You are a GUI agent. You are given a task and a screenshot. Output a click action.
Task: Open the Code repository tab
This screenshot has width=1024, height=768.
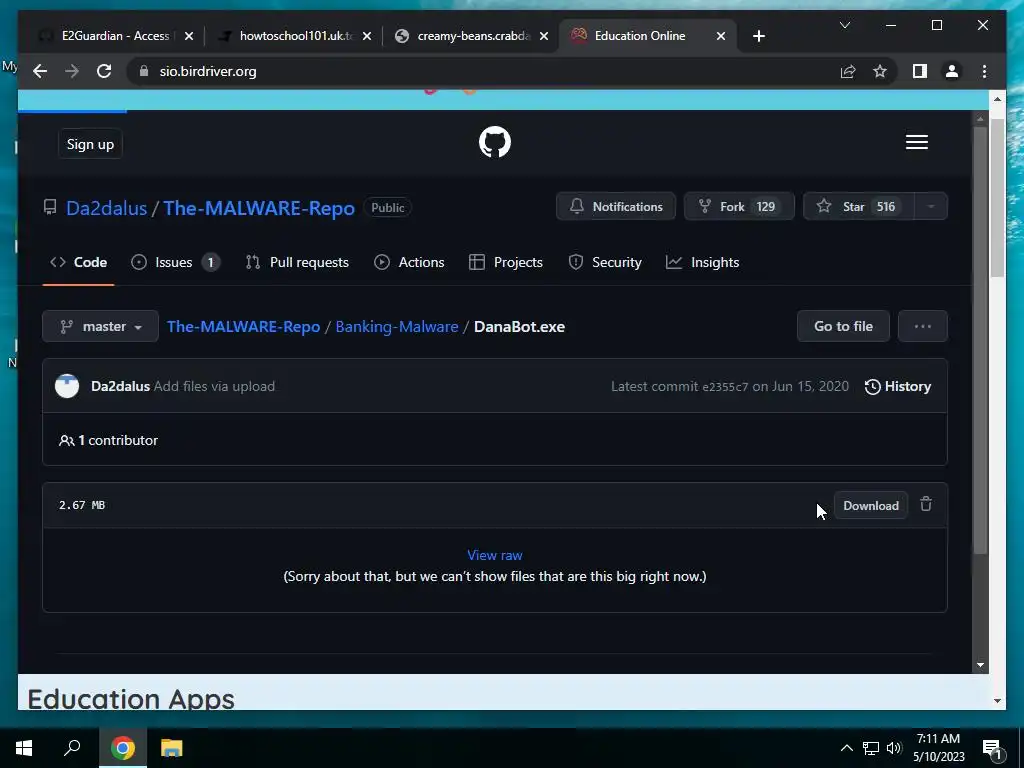click(78, 262)
